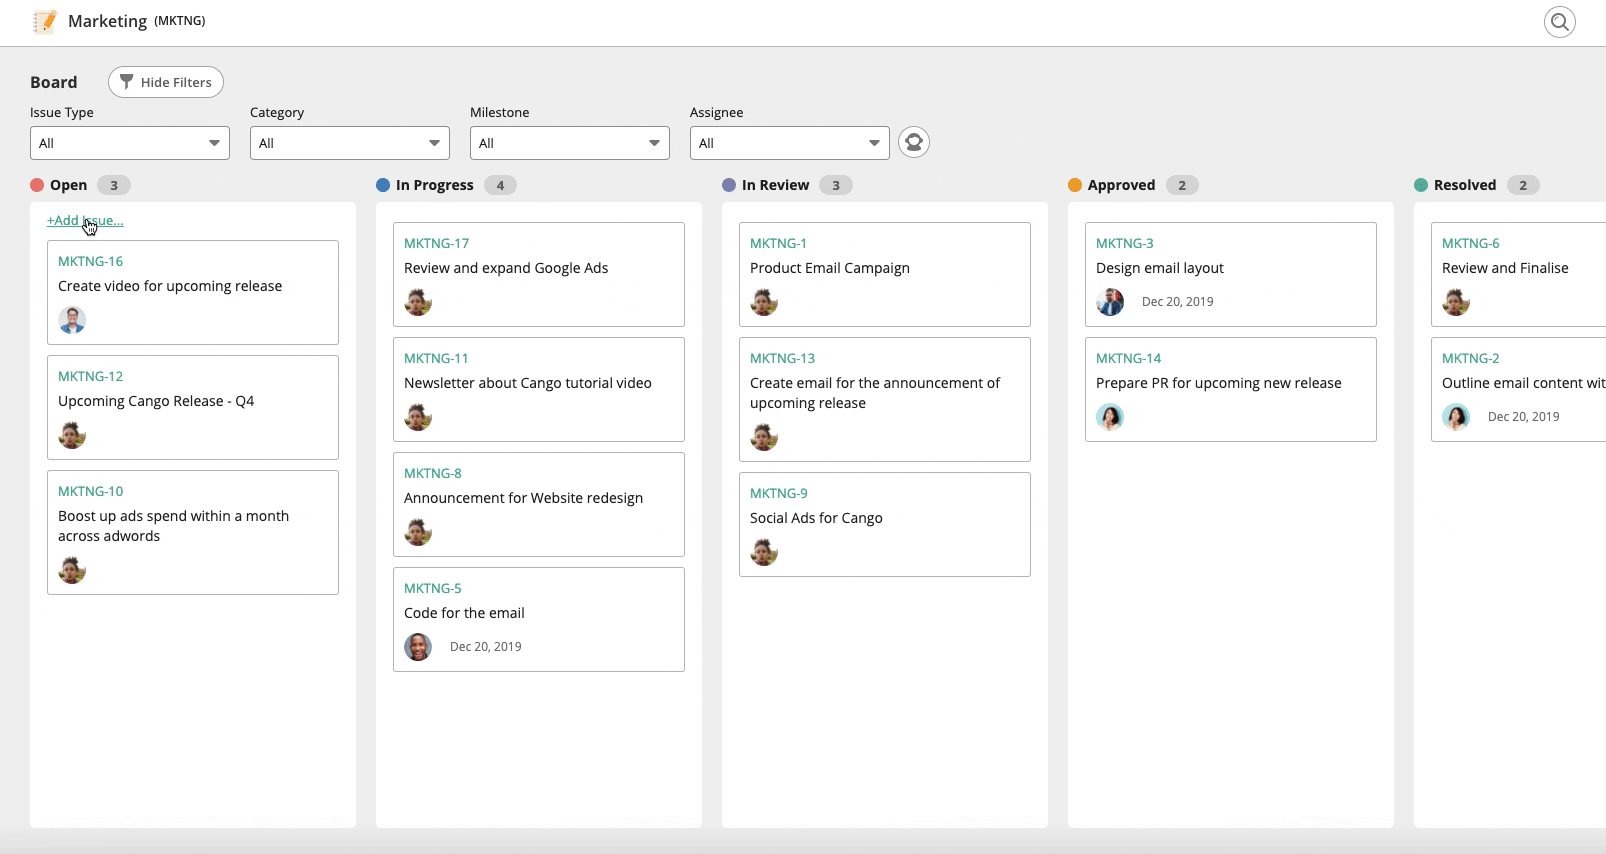
Task: Click the Marketing project notepad icon
Action: [x=44, y=21]
